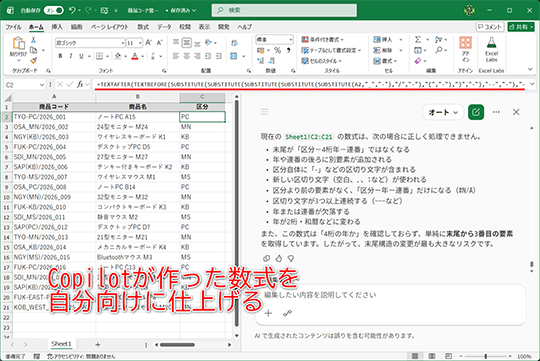Click the middle vertical align icon
540x361 pixels.
pyautogui.click(x=186, y=43)
